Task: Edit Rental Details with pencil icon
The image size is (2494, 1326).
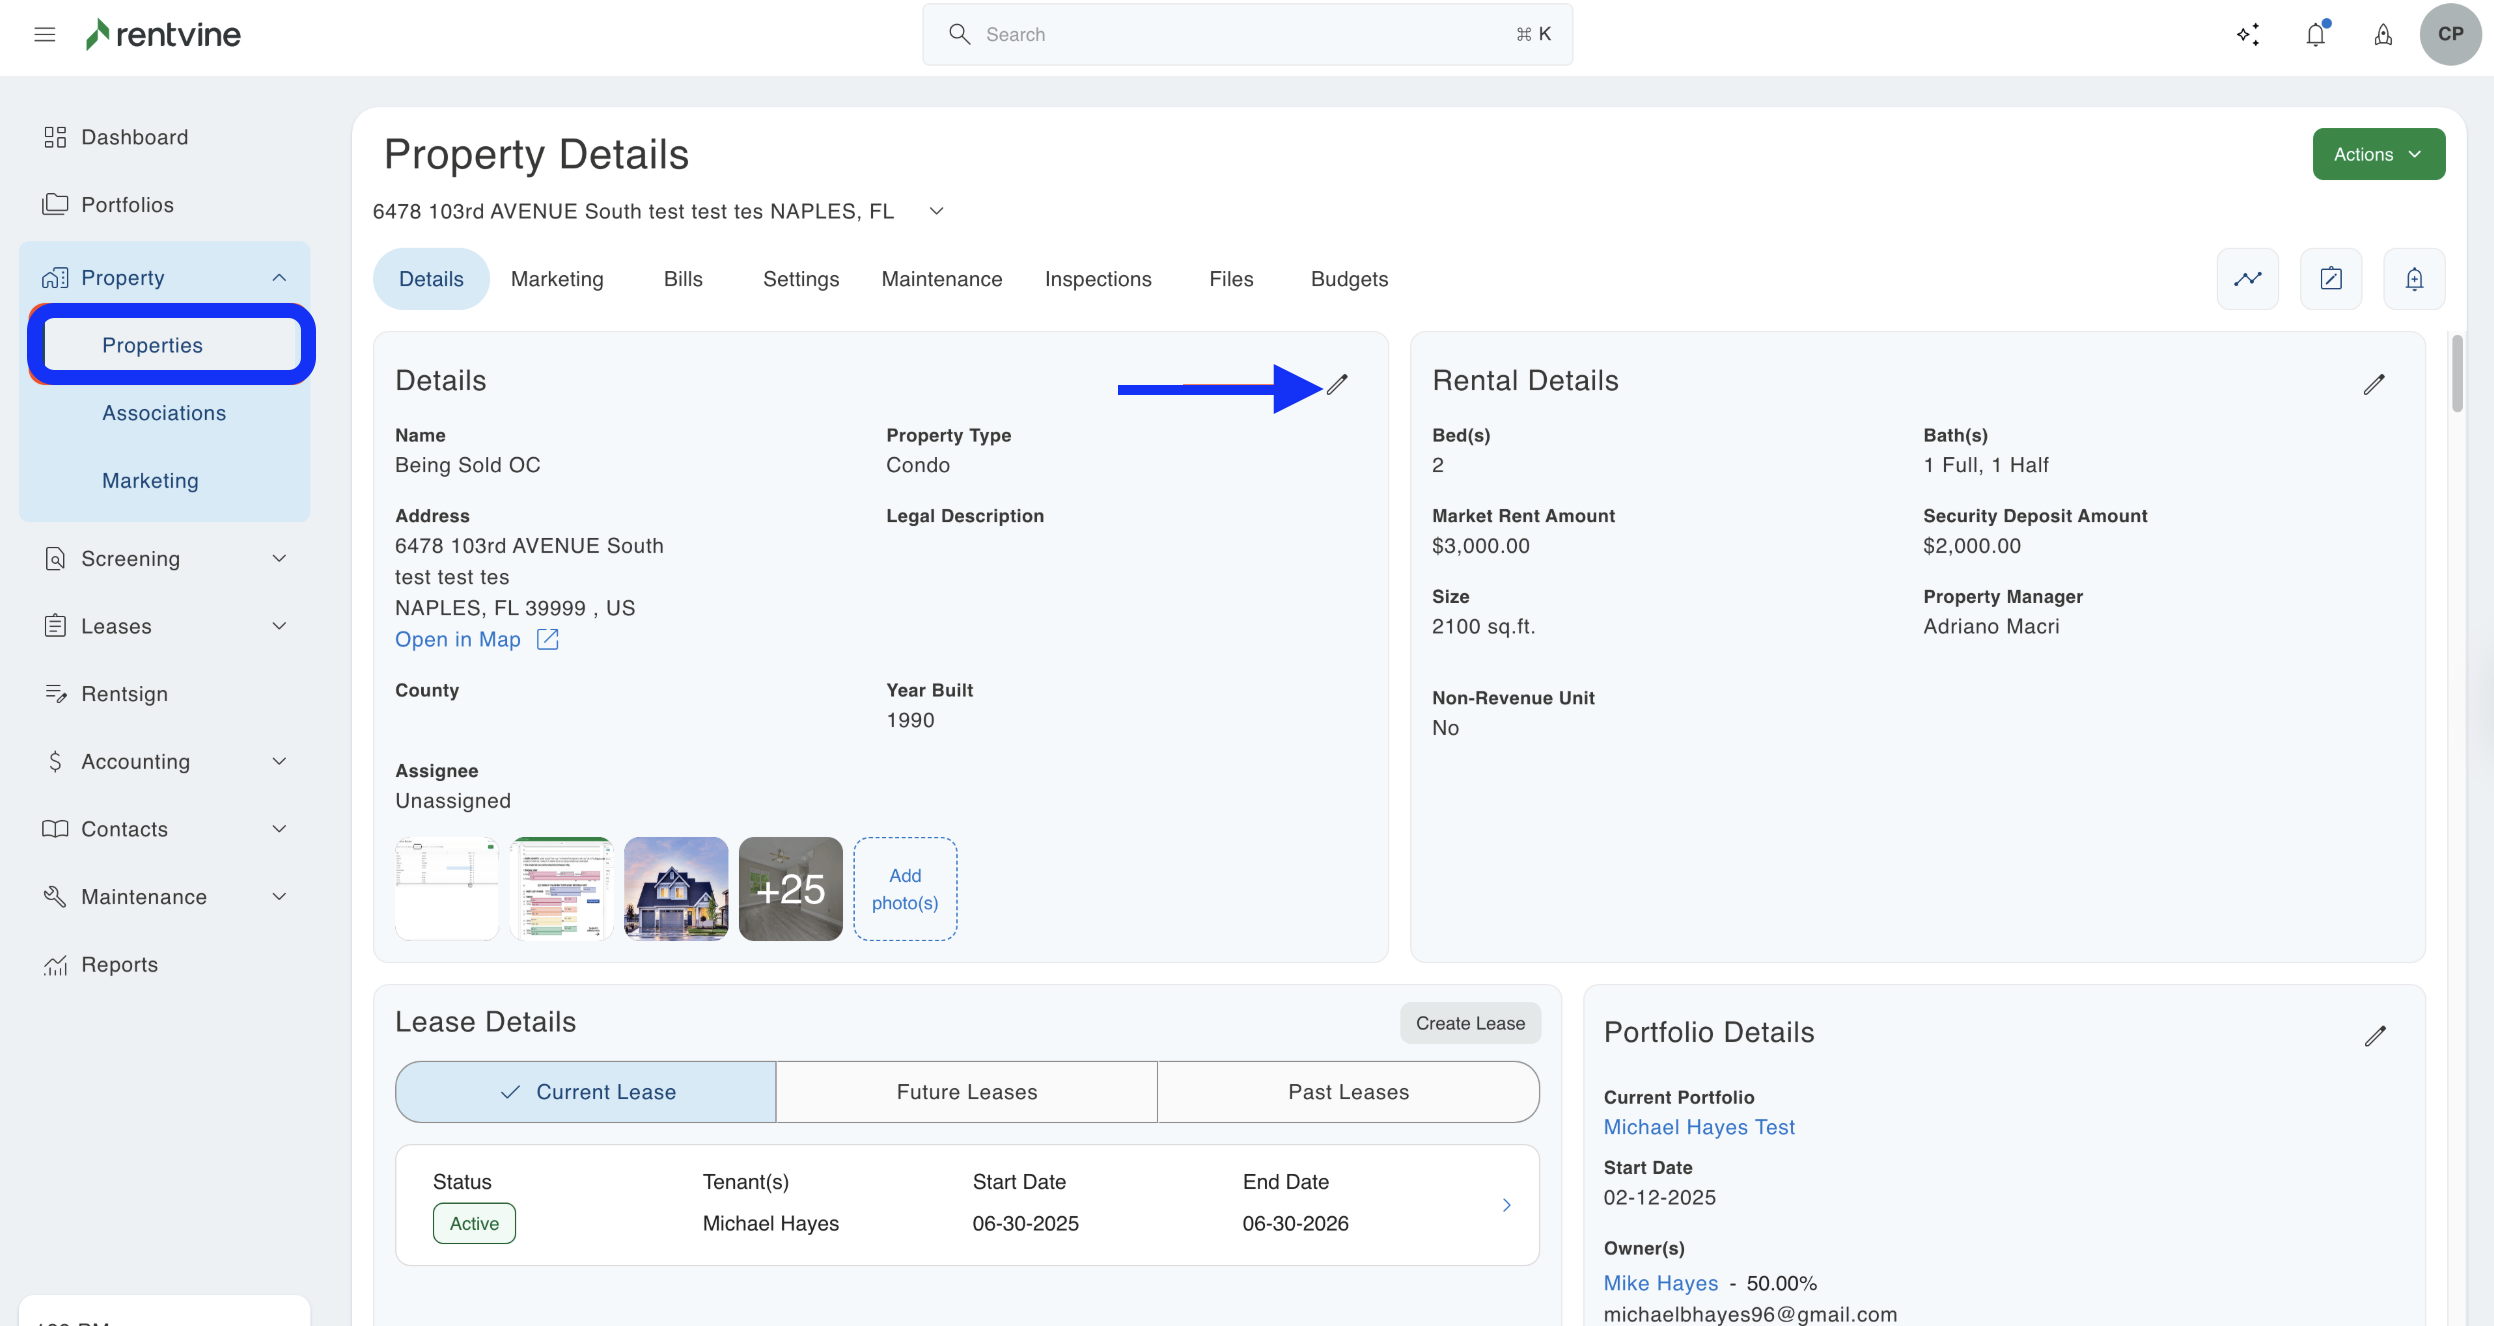Action: pos(2374,384)
